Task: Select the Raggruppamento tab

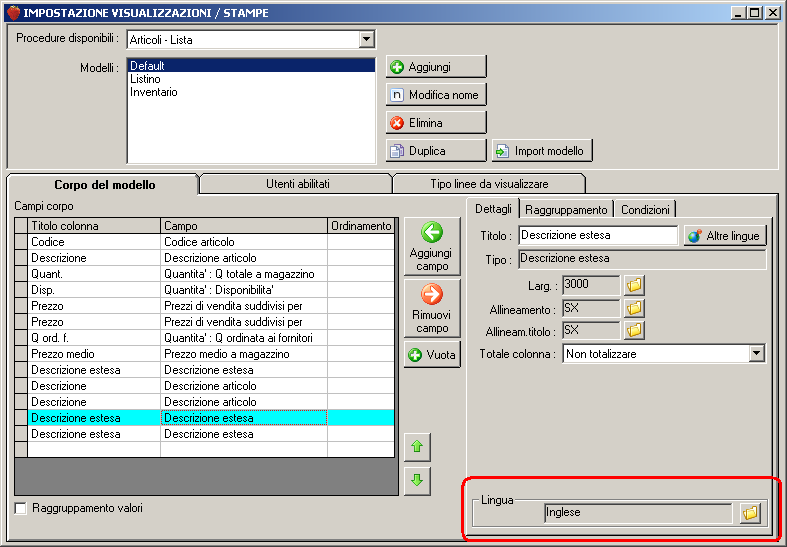Action: click(x=566, y=210)
